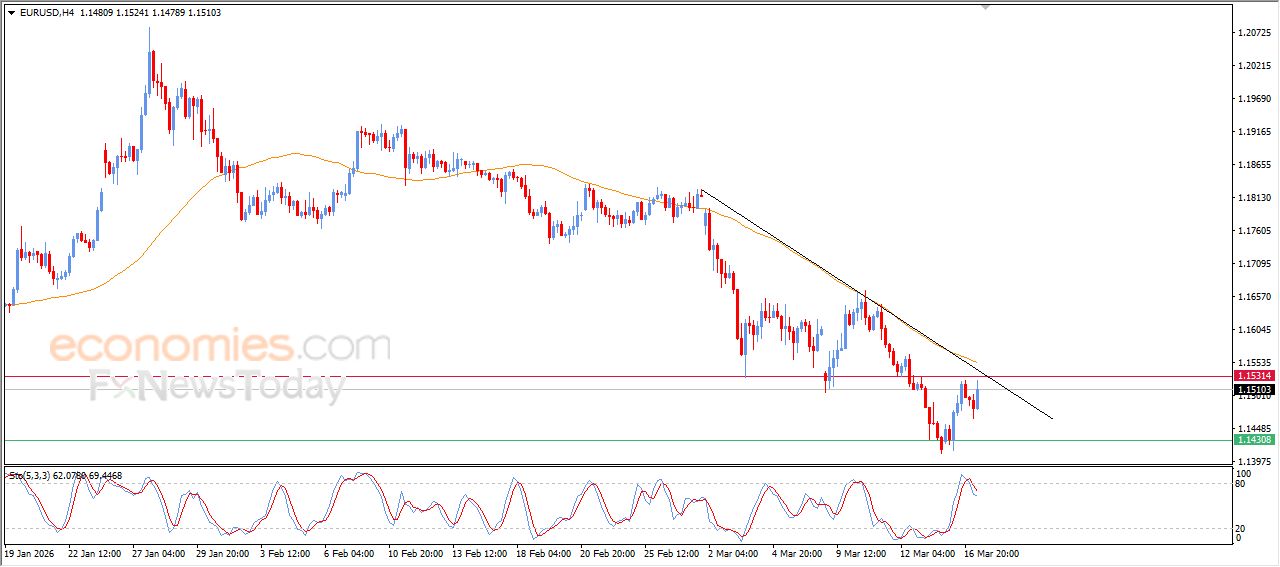
Task: Click the 2 Mar 04:00 time label
Action: click(732, 553)
